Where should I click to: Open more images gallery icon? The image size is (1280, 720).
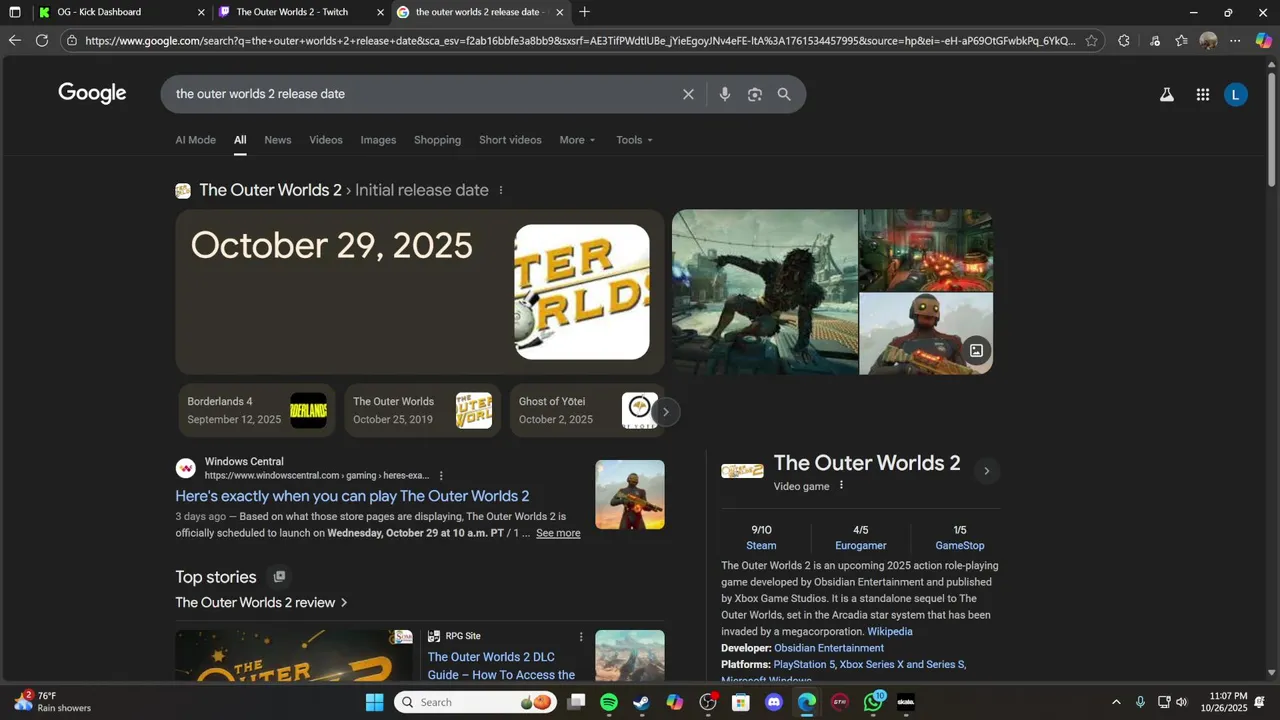click(976, 351)
